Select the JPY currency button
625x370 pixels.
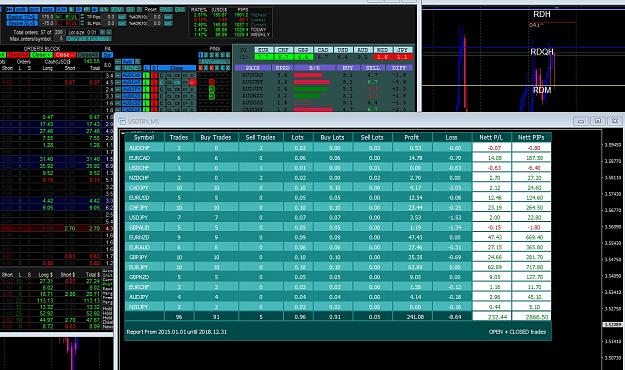(403, 50)
